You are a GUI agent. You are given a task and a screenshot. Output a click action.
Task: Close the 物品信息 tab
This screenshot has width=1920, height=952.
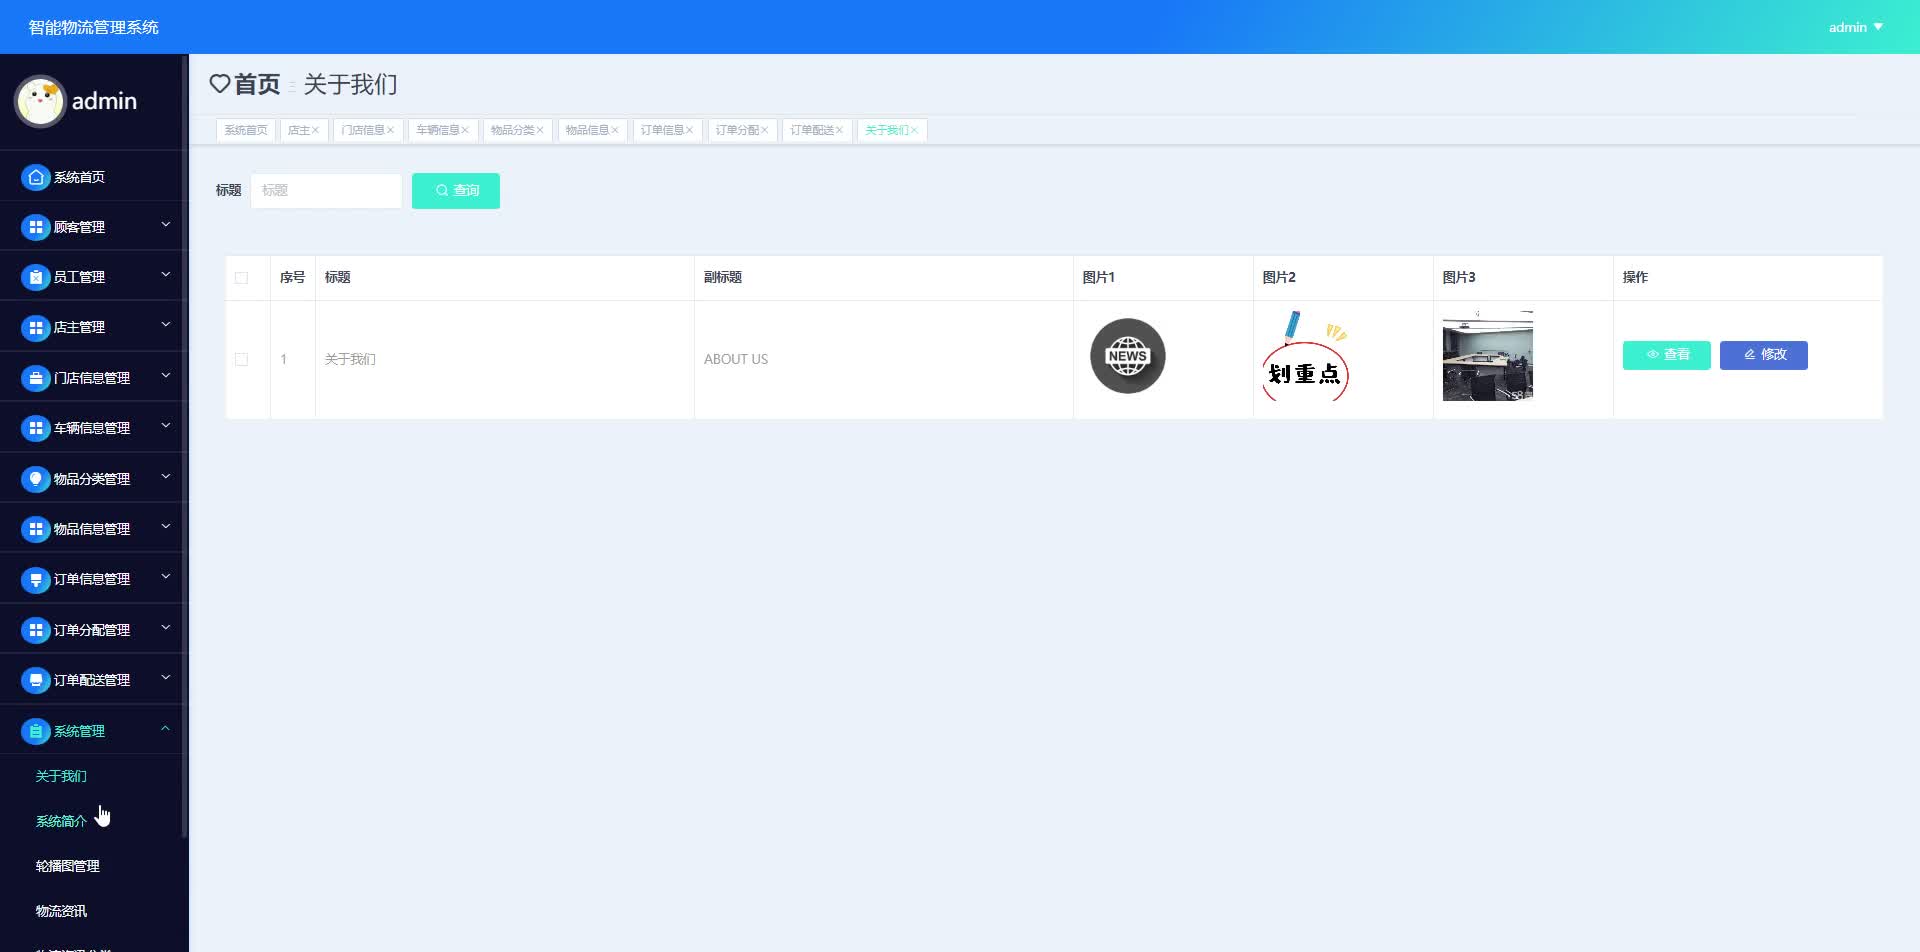click(x=615, y=130)
